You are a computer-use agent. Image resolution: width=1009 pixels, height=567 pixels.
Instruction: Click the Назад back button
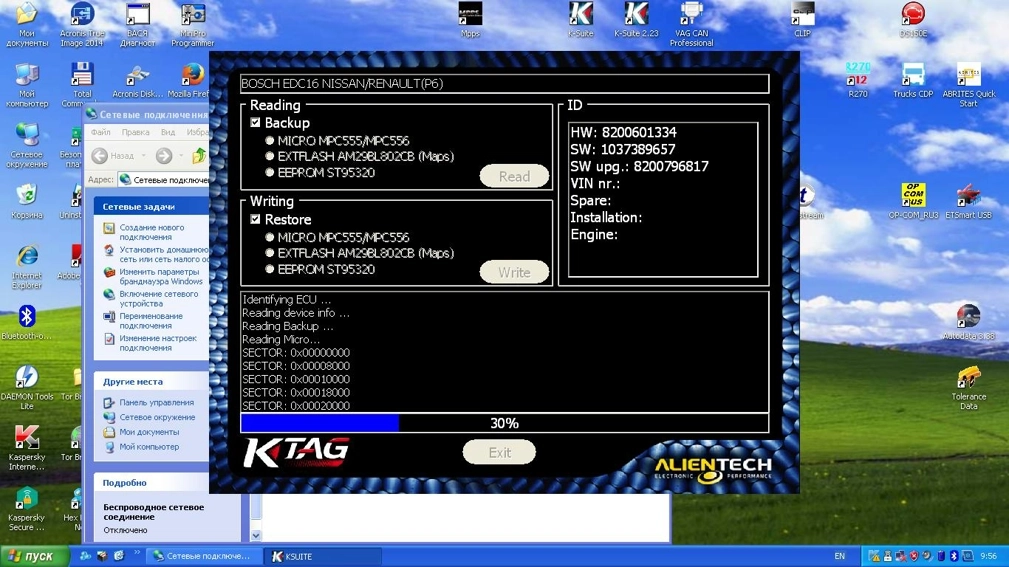click(113, 156)
